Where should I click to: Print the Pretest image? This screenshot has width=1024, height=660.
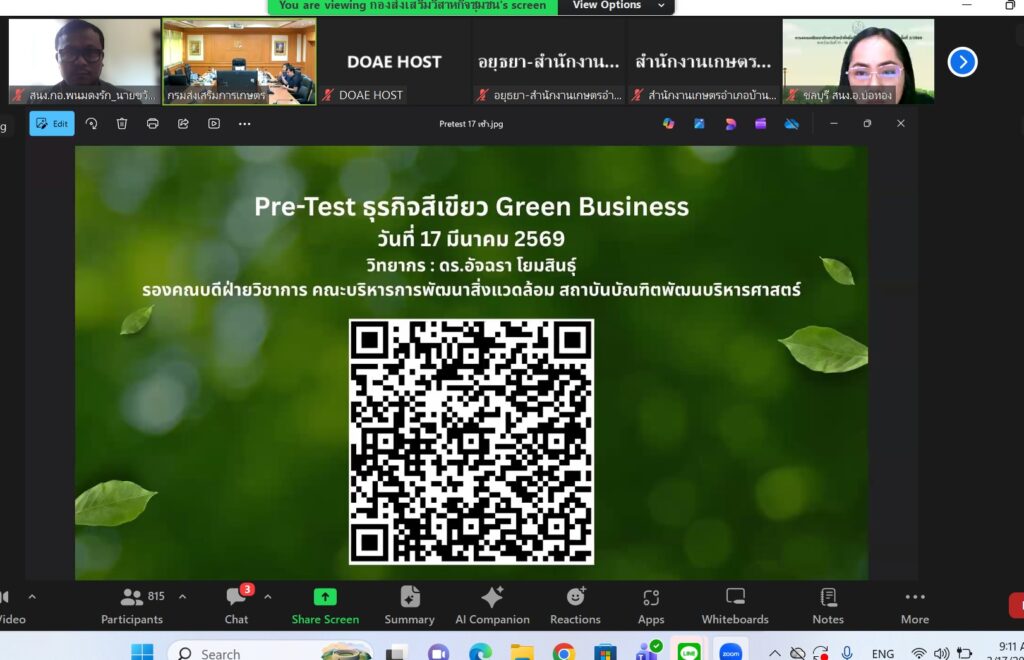[153, 124]
